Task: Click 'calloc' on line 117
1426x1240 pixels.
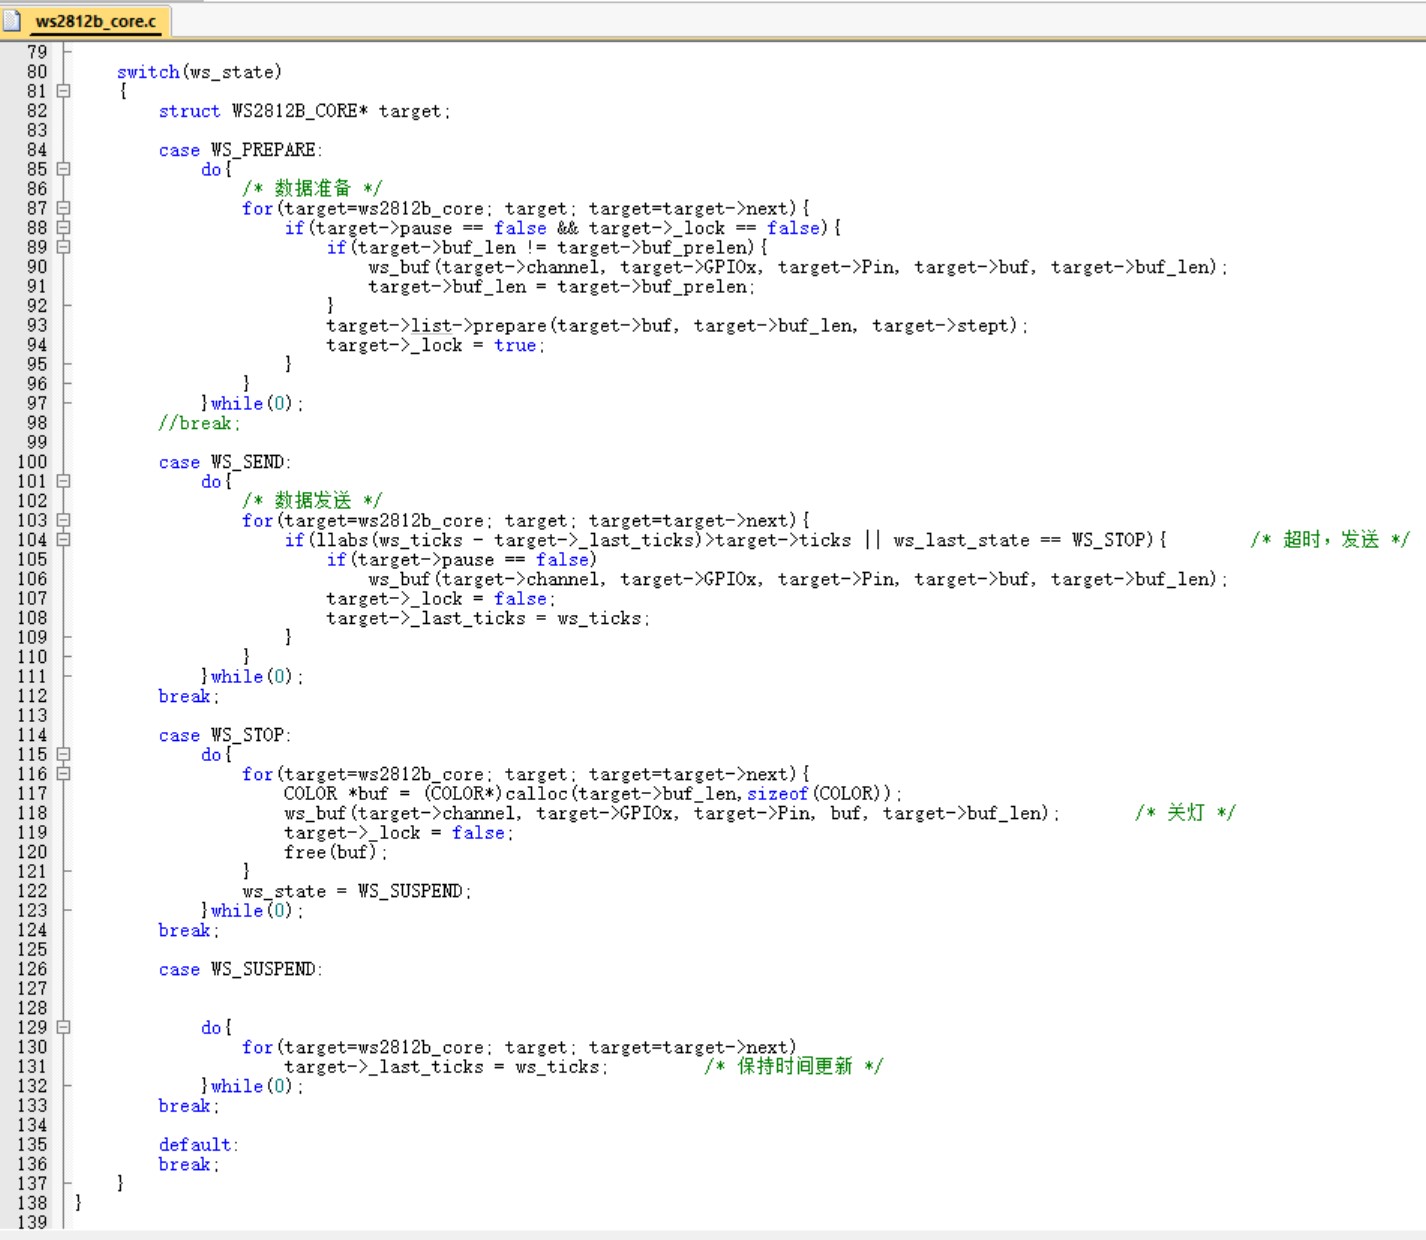Action: 536,794
